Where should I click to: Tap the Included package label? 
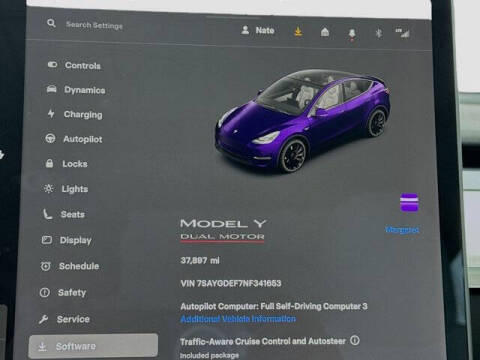tap(209, 355)
